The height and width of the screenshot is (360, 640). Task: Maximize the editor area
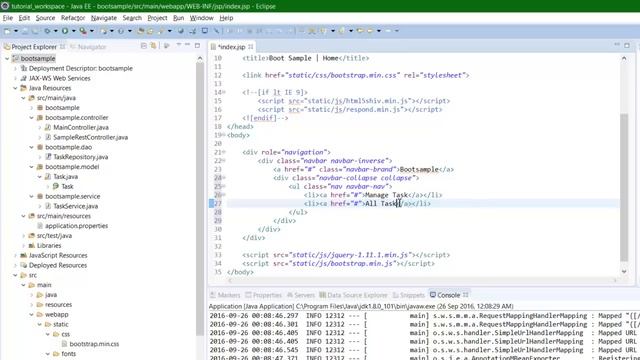(x=627, y=46)
